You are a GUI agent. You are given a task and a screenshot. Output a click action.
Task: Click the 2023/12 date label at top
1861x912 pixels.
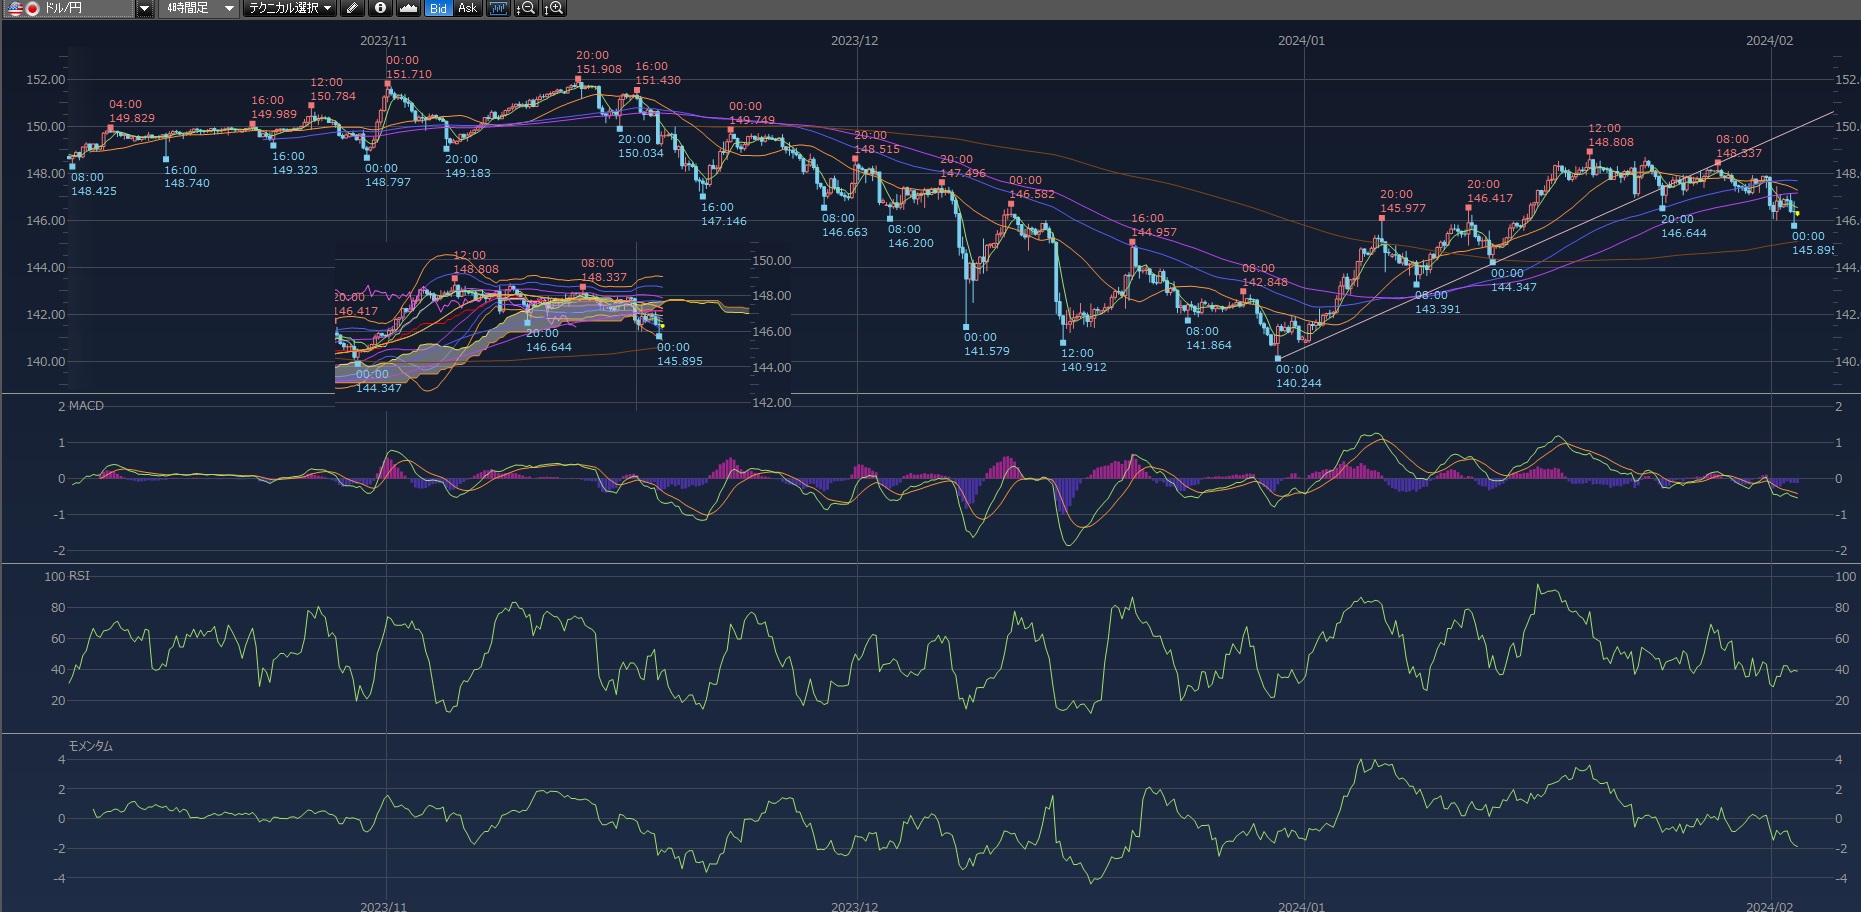click(854, 41)
